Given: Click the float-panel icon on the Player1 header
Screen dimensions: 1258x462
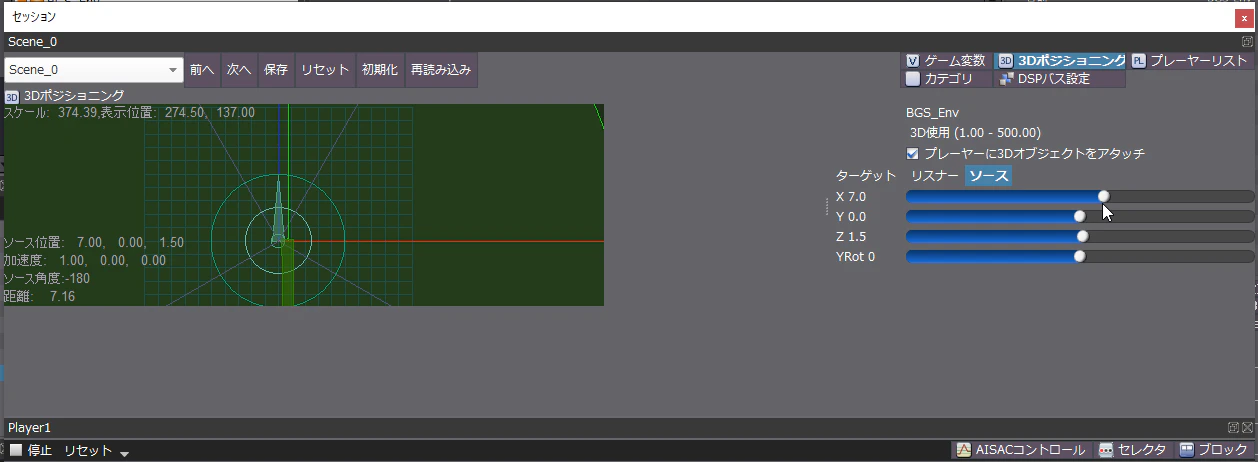Looking at the screenshot, I should (1234, 427).
